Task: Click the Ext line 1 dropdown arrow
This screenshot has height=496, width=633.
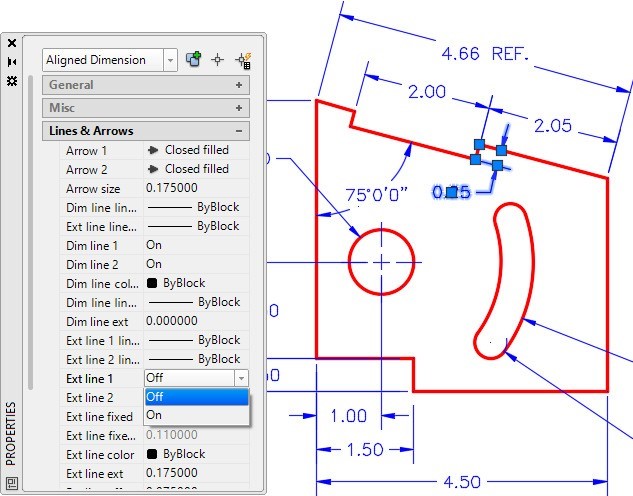Action: 241,378
